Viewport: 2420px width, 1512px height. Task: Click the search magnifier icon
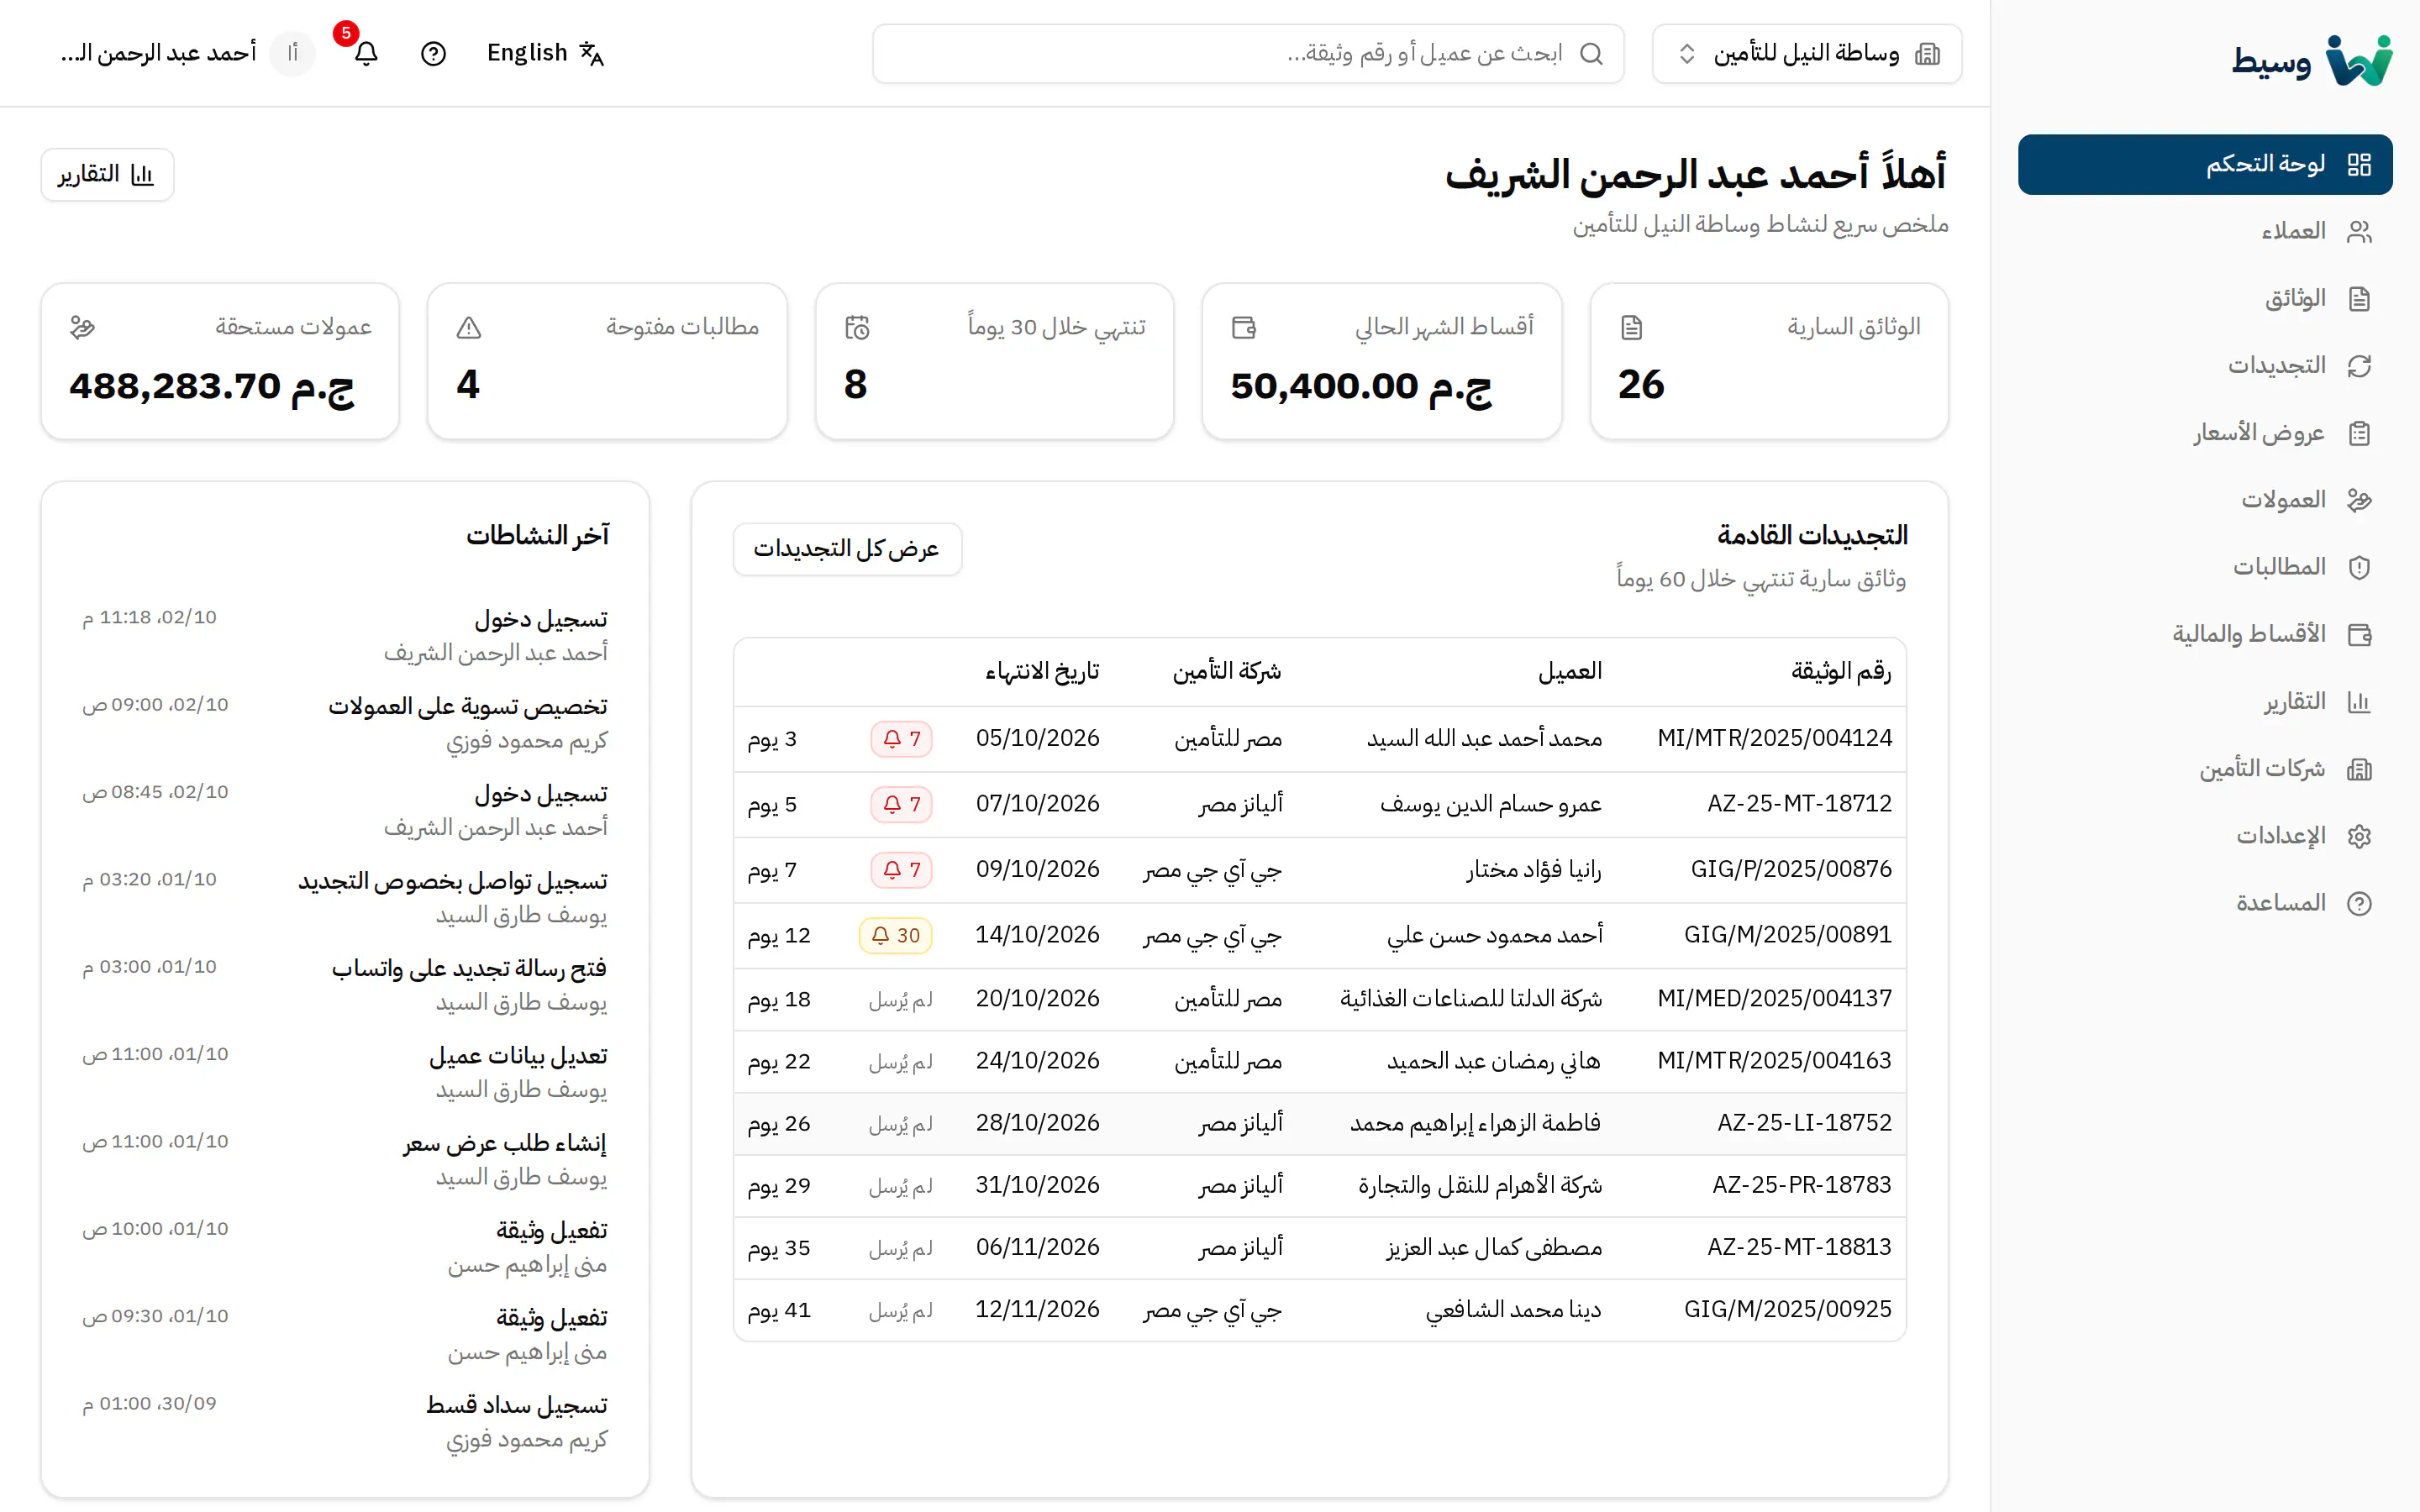coord(1591,53)
